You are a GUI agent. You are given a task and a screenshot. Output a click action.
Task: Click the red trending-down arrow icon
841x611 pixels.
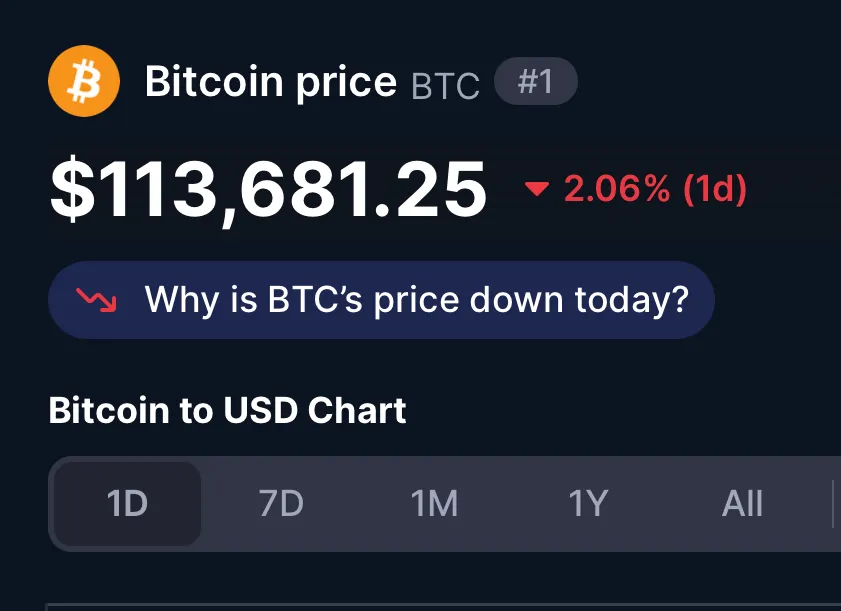click(97, 300)
